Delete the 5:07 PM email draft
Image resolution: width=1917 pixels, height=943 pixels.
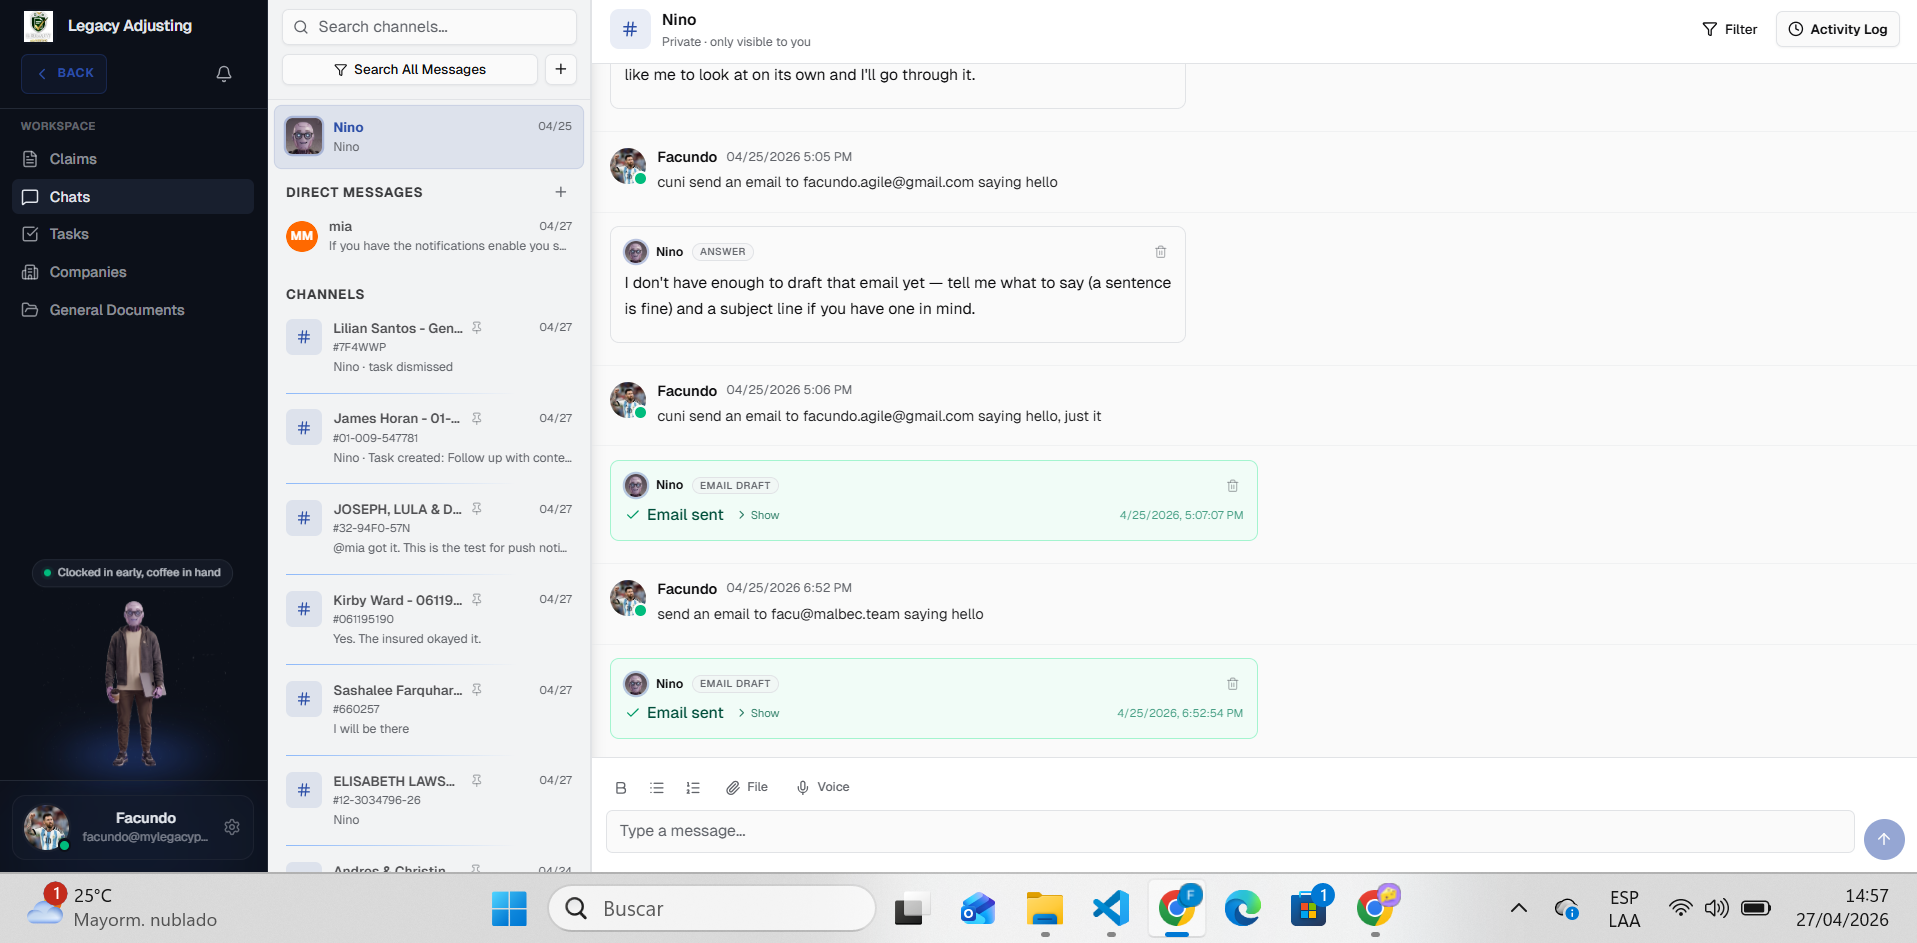click(1233, 486)
